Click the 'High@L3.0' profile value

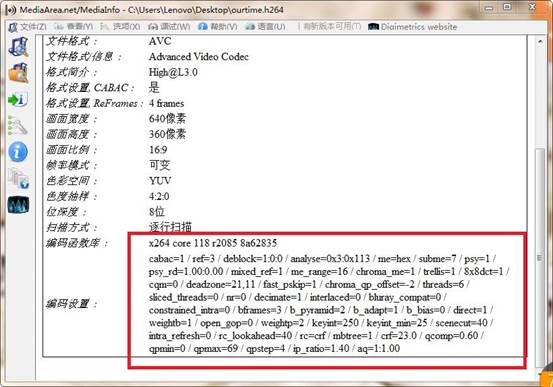(x=173, y=72)
